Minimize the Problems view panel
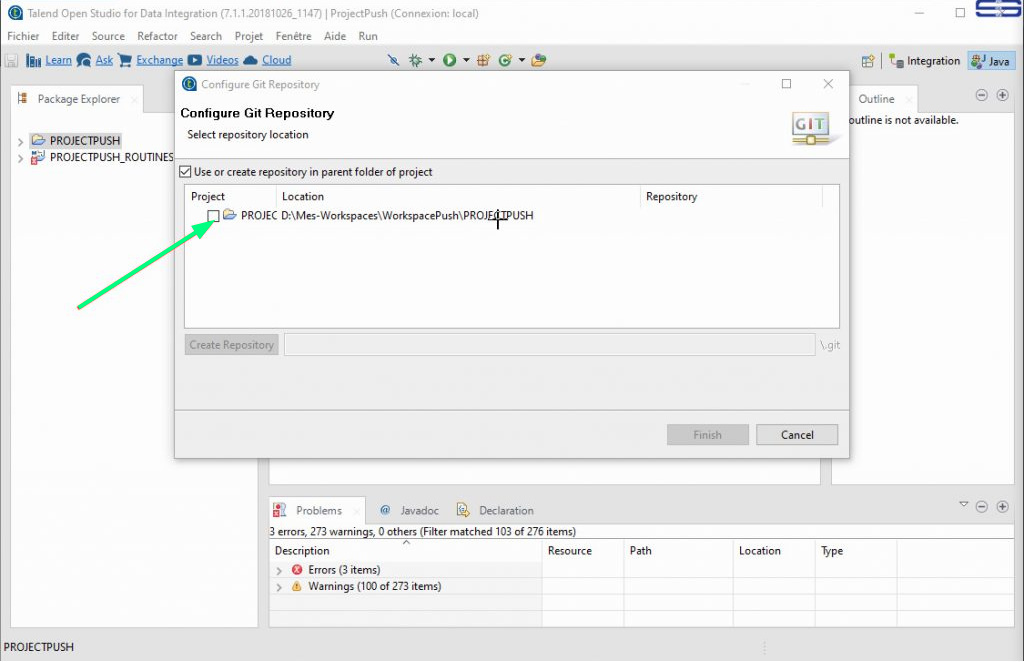Screen dimensions: 1024x662 pos(982,507)
